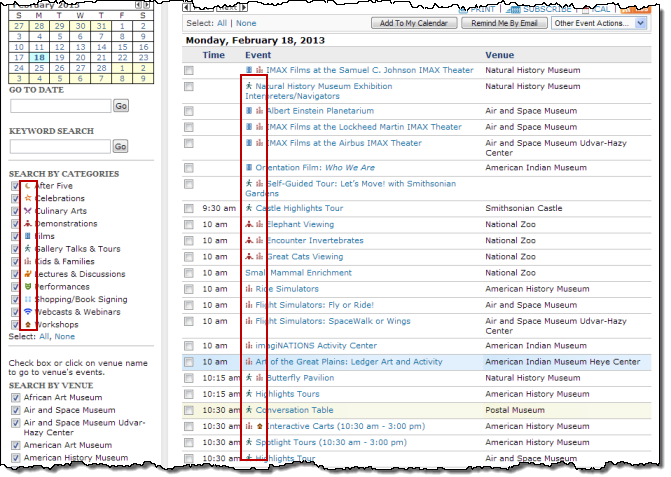Image resolution: width=671 pixels, height=477 pixels.
Task: Click Add To My Calendar button
Action: click(414, 23)
